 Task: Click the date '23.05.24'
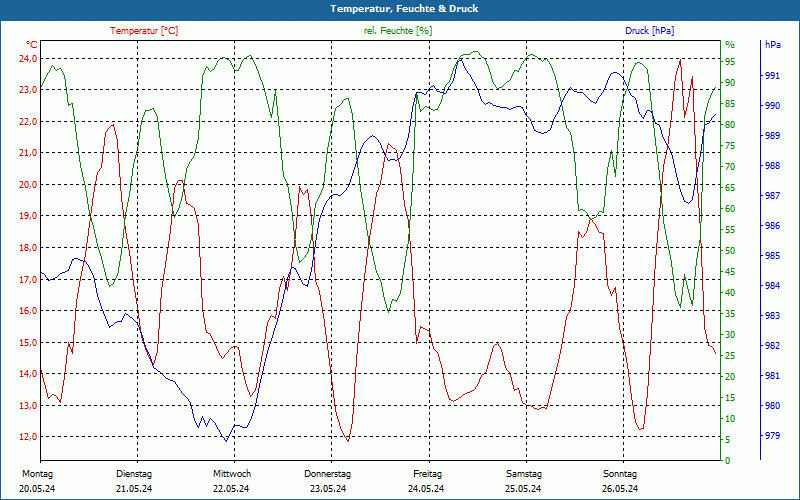tap(328, 489)
